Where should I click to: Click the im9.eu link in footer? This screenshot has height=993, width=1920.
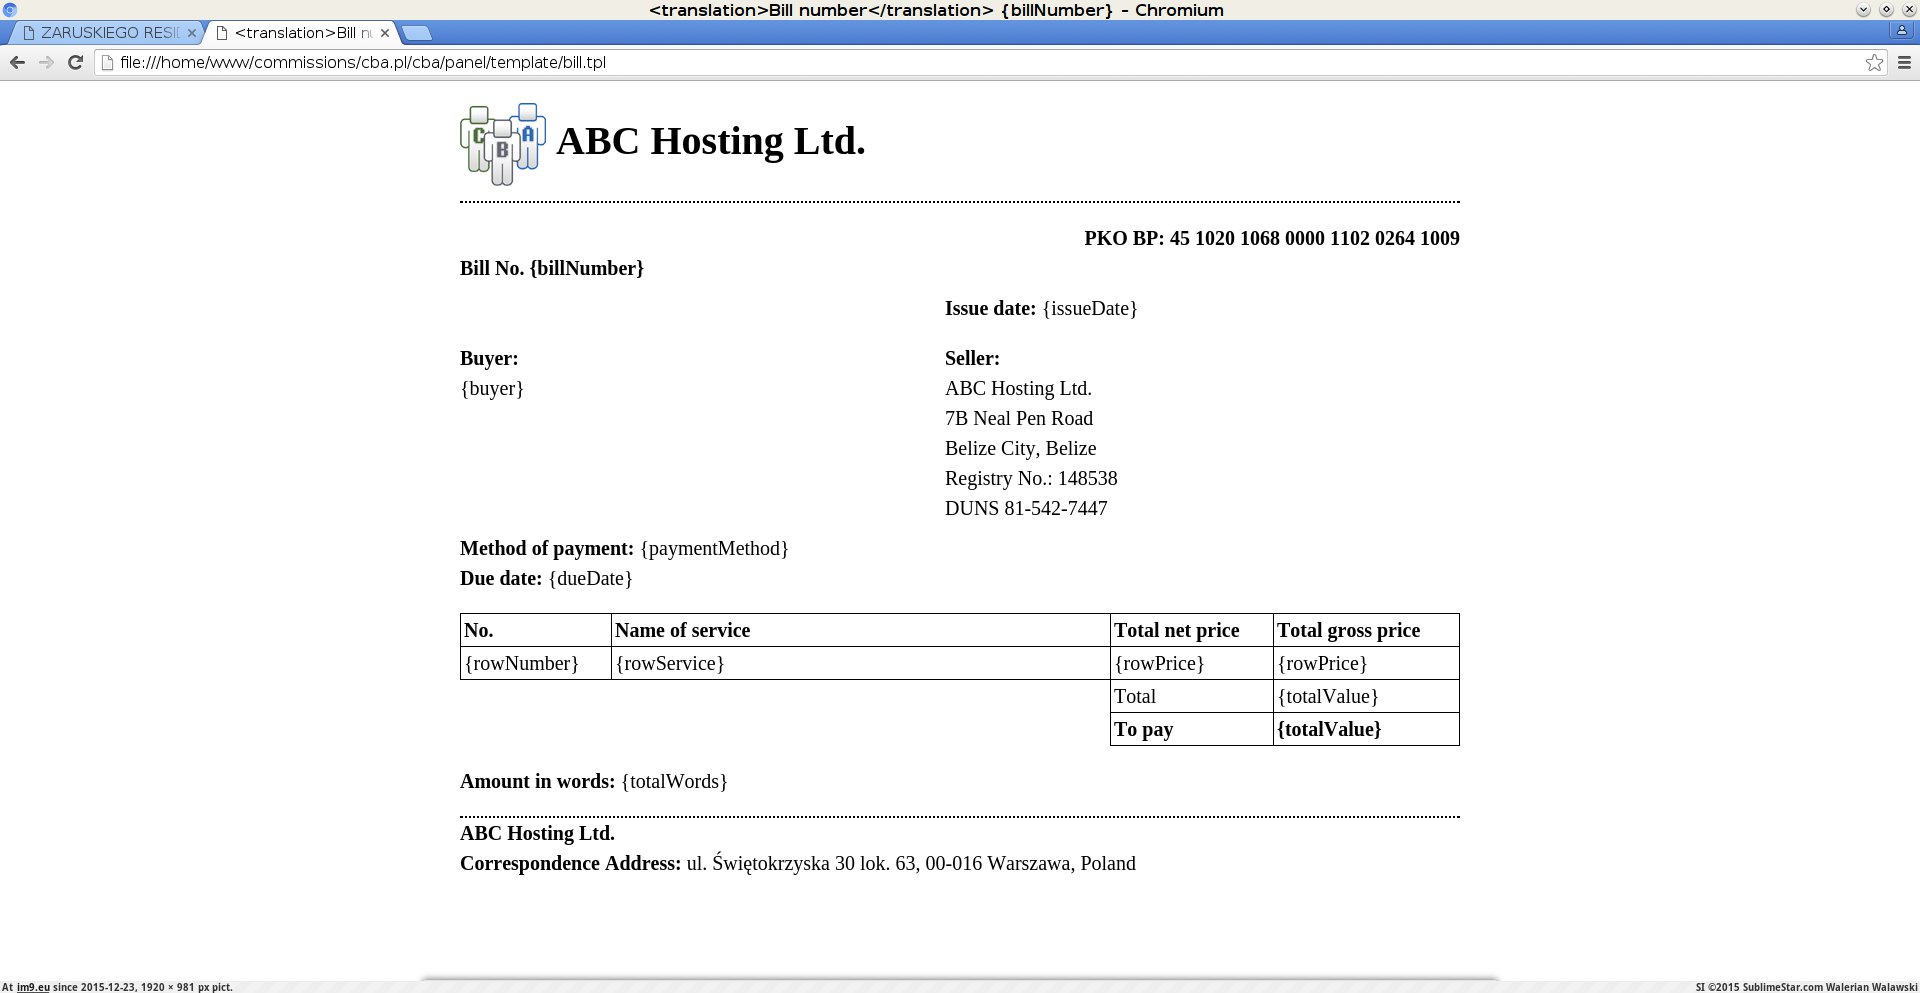pos(33,987)
